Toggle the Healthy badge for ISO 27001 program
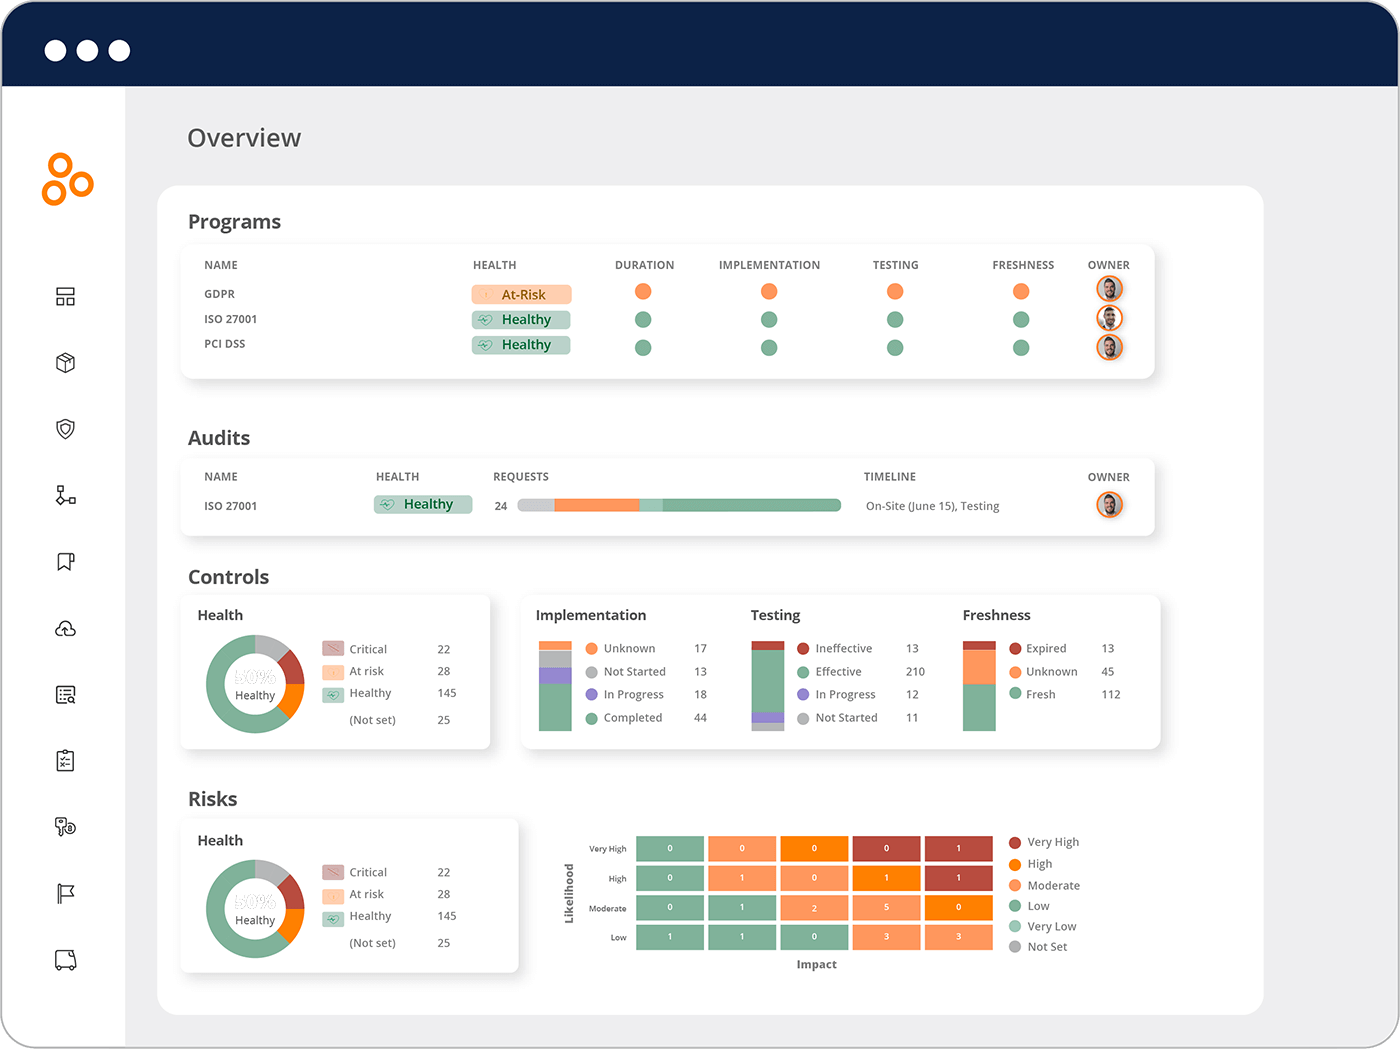The image size is (1400, 1049). pyautogui.click(x=521, y=319)
